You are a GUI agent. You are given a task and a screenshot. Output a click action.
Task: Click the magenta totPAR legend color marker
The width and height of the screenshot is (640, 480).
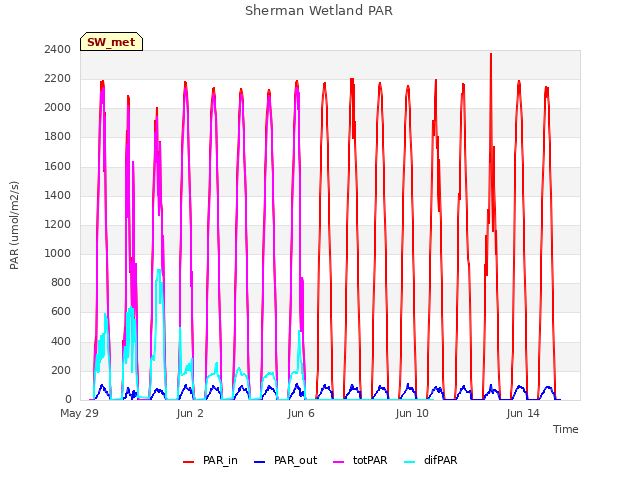click(x=338, y=462)
